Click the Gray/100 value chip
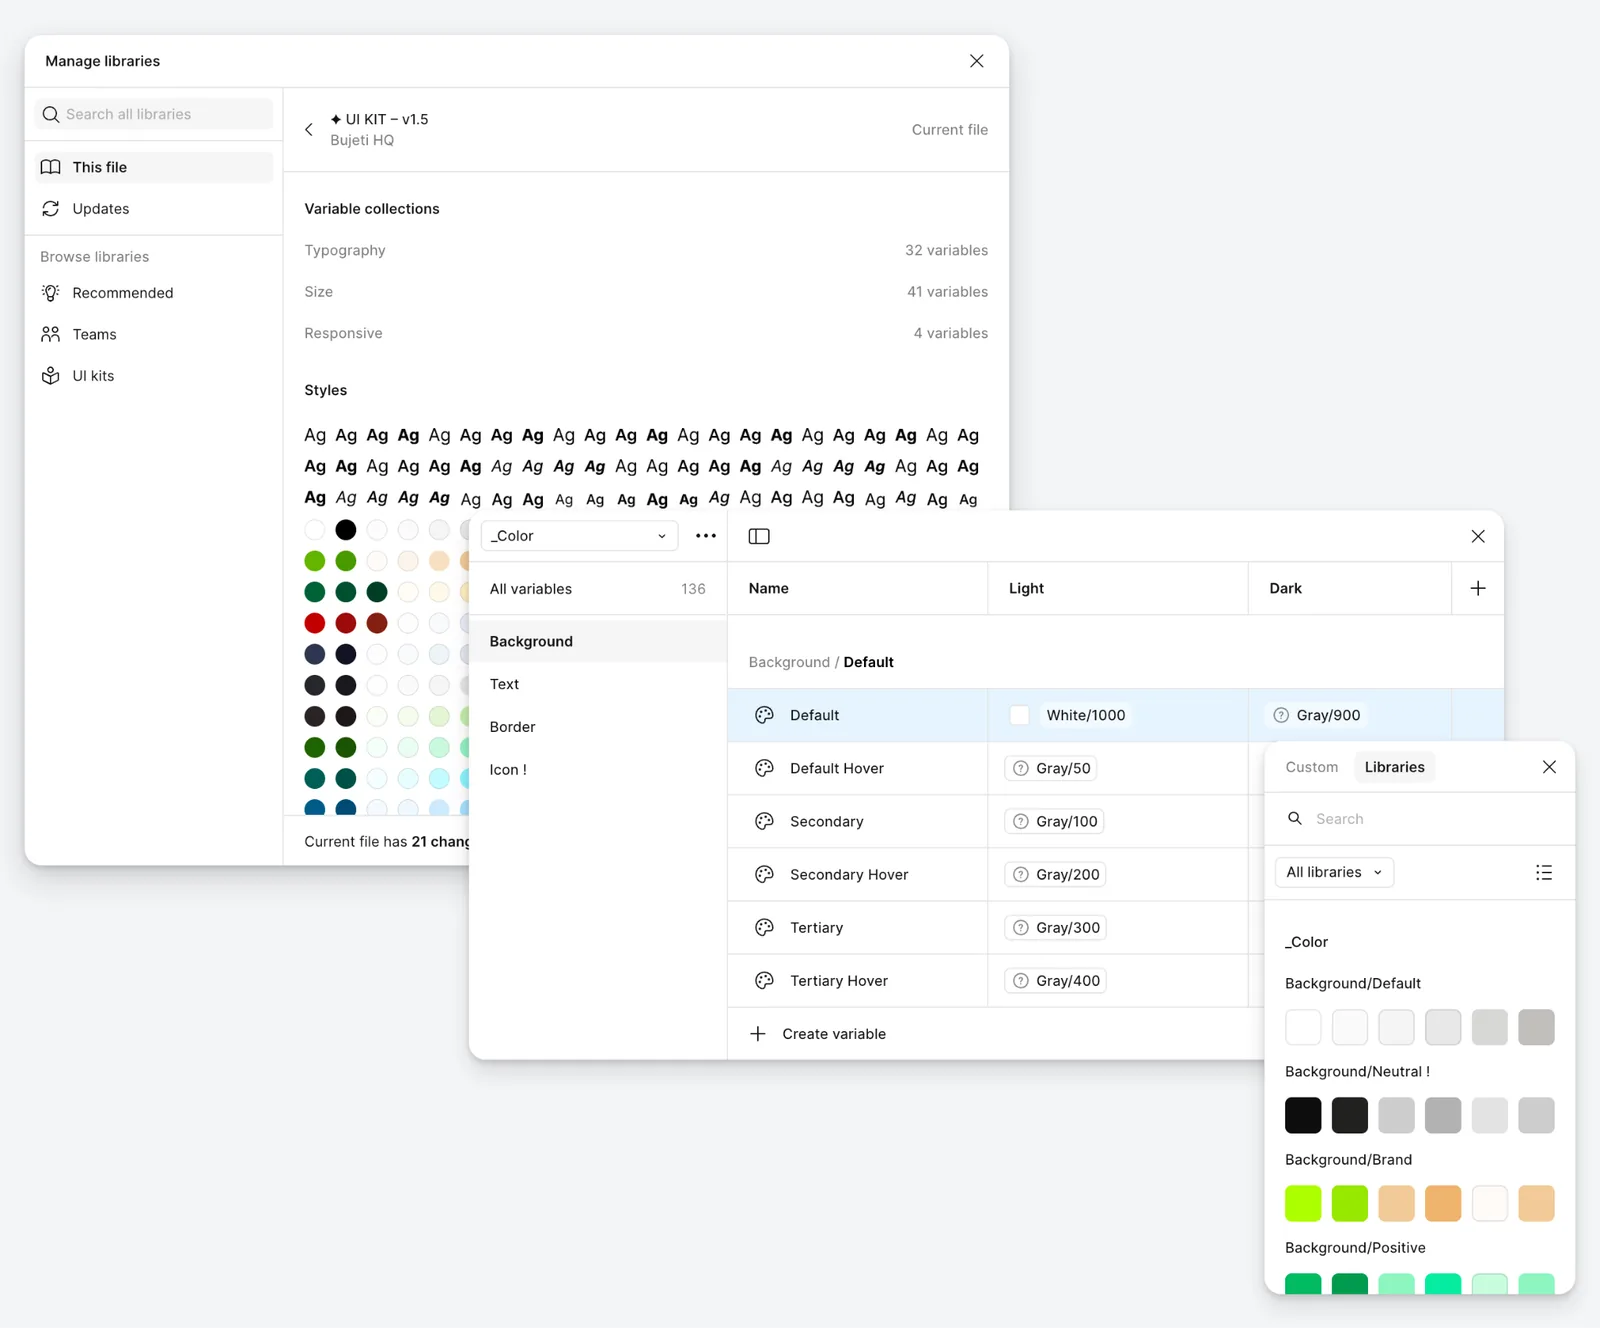 tap(1055, 821)
